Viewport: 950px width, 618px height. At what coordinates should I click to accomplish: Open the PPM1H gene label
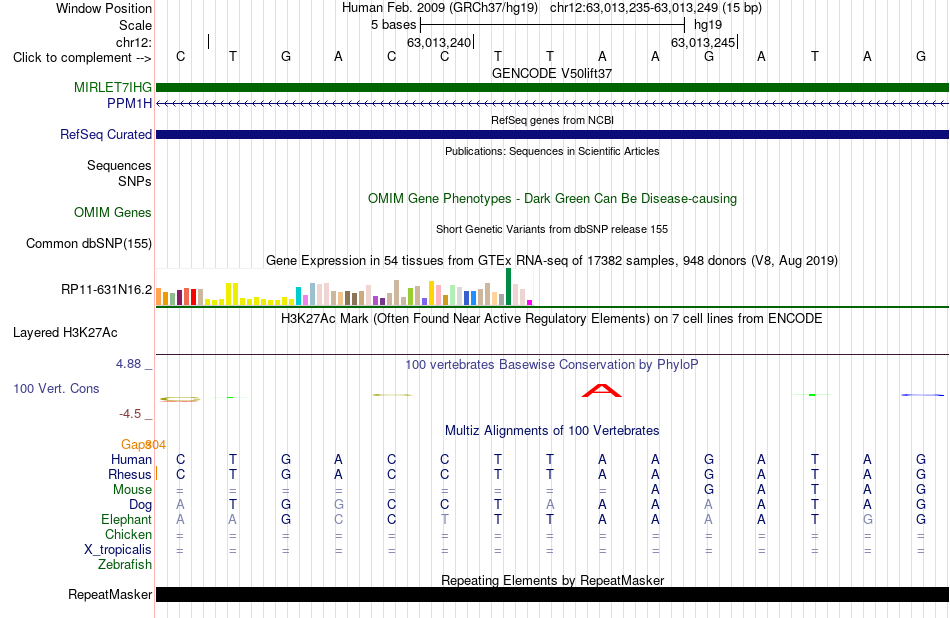(129, 104)
